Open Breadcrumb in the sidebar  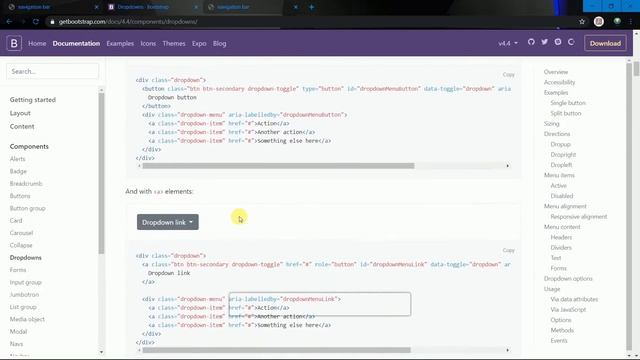[26, 183]
